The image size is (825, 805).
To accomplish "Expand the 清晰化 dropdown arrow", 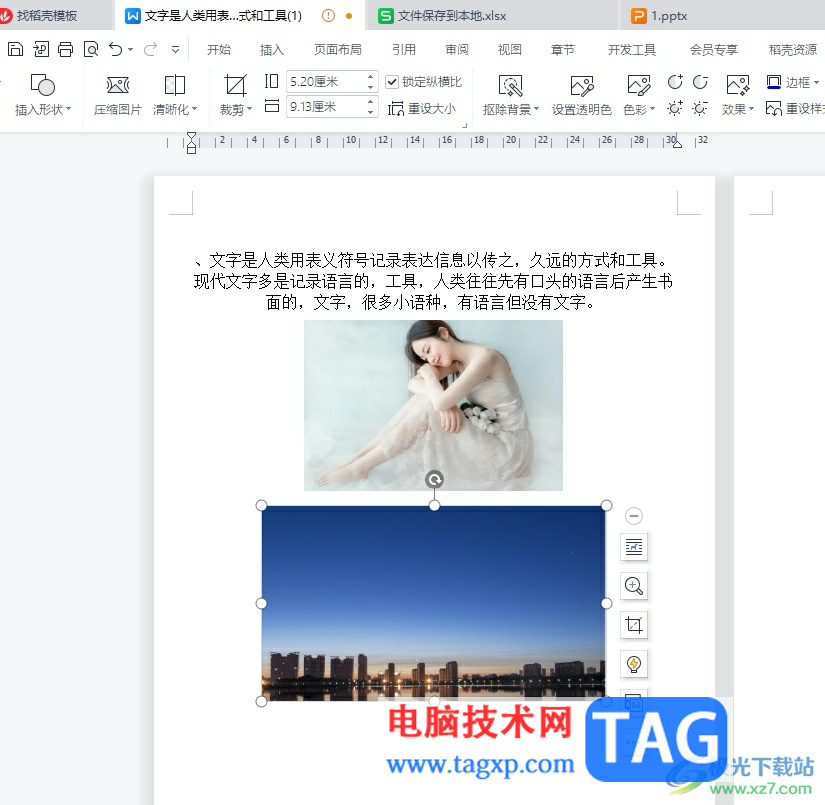I will tap(195, 109).
